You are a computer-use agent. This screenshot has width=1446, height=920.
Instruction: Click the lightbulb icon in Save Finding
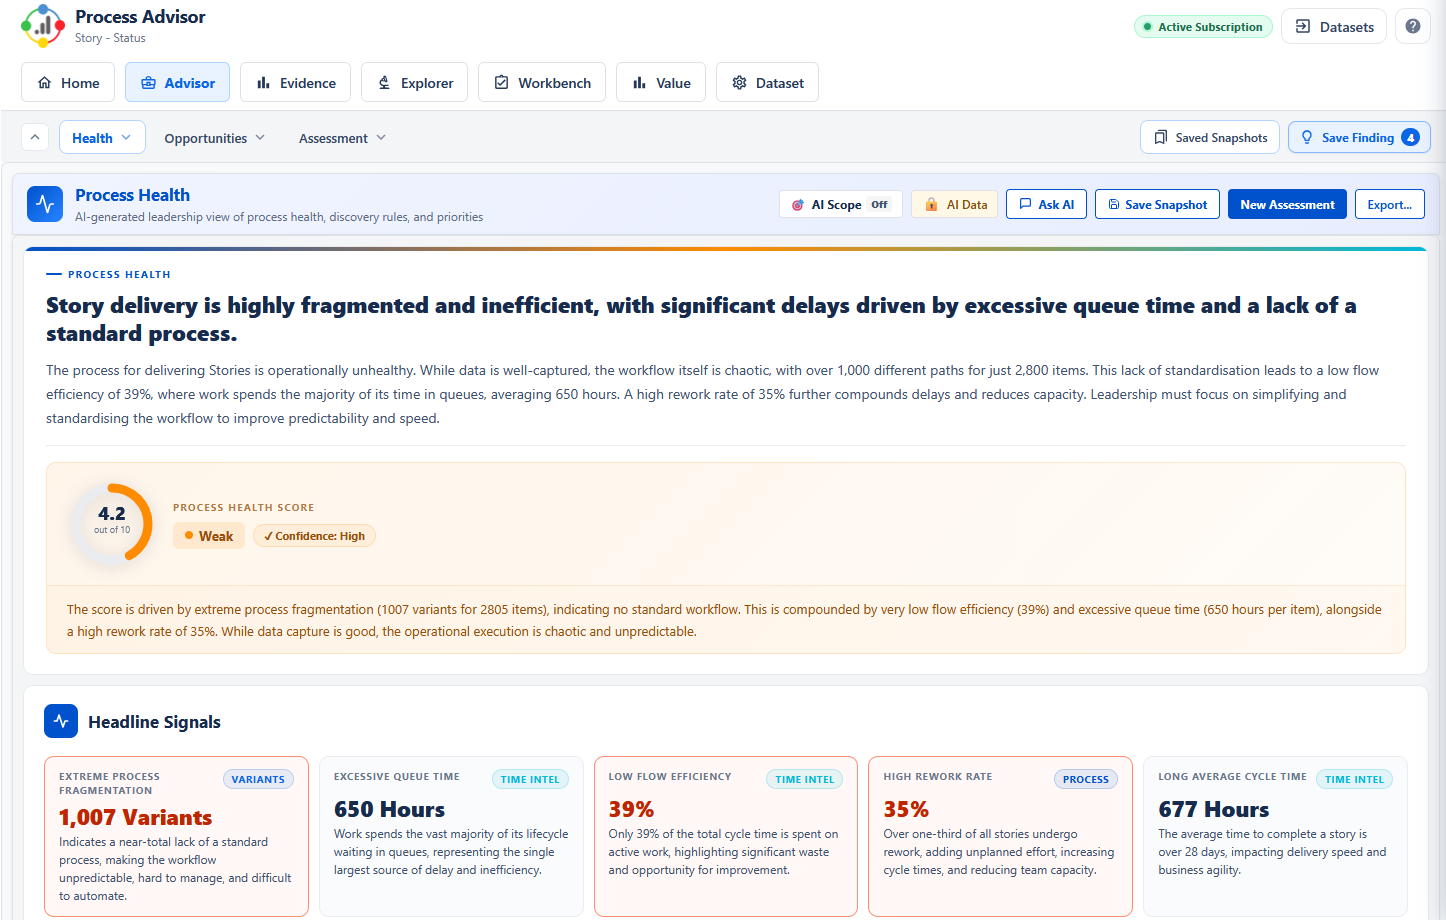[1307, 137]
